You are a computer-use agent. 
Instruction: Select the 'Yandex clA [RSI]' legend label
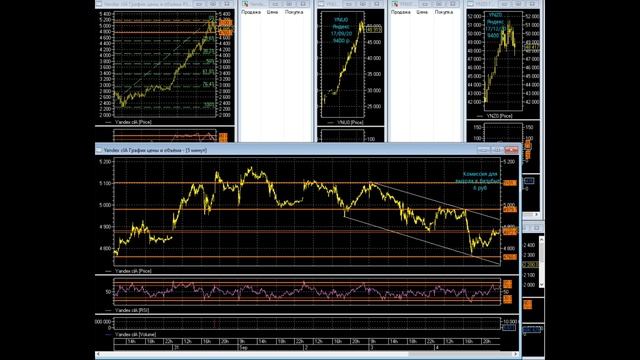click(132, 310)
